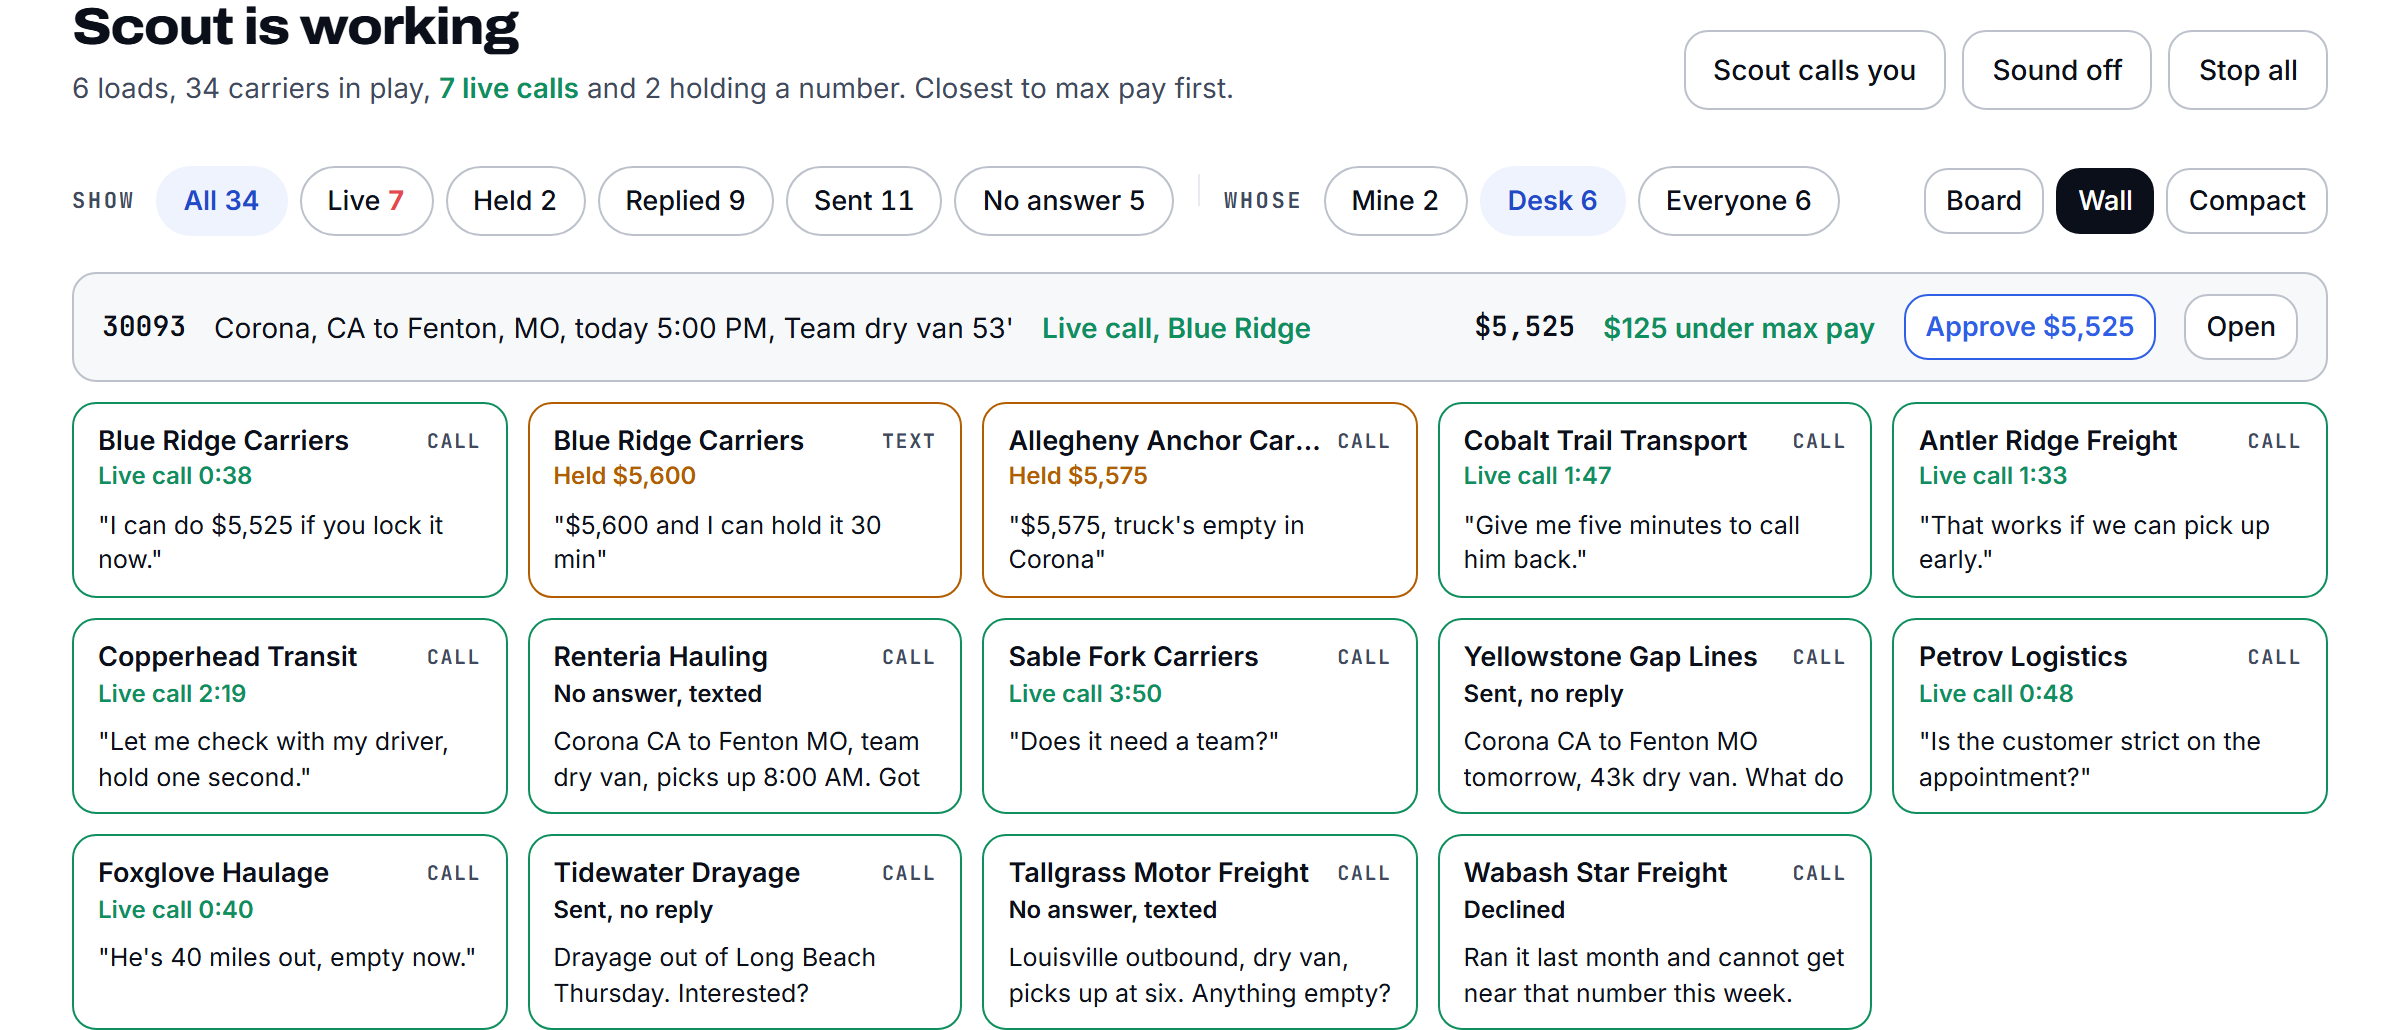Viewport: 2400px width, 1030px height.
Task: Click the Live call 0:40 status
Action: [175, 909]
